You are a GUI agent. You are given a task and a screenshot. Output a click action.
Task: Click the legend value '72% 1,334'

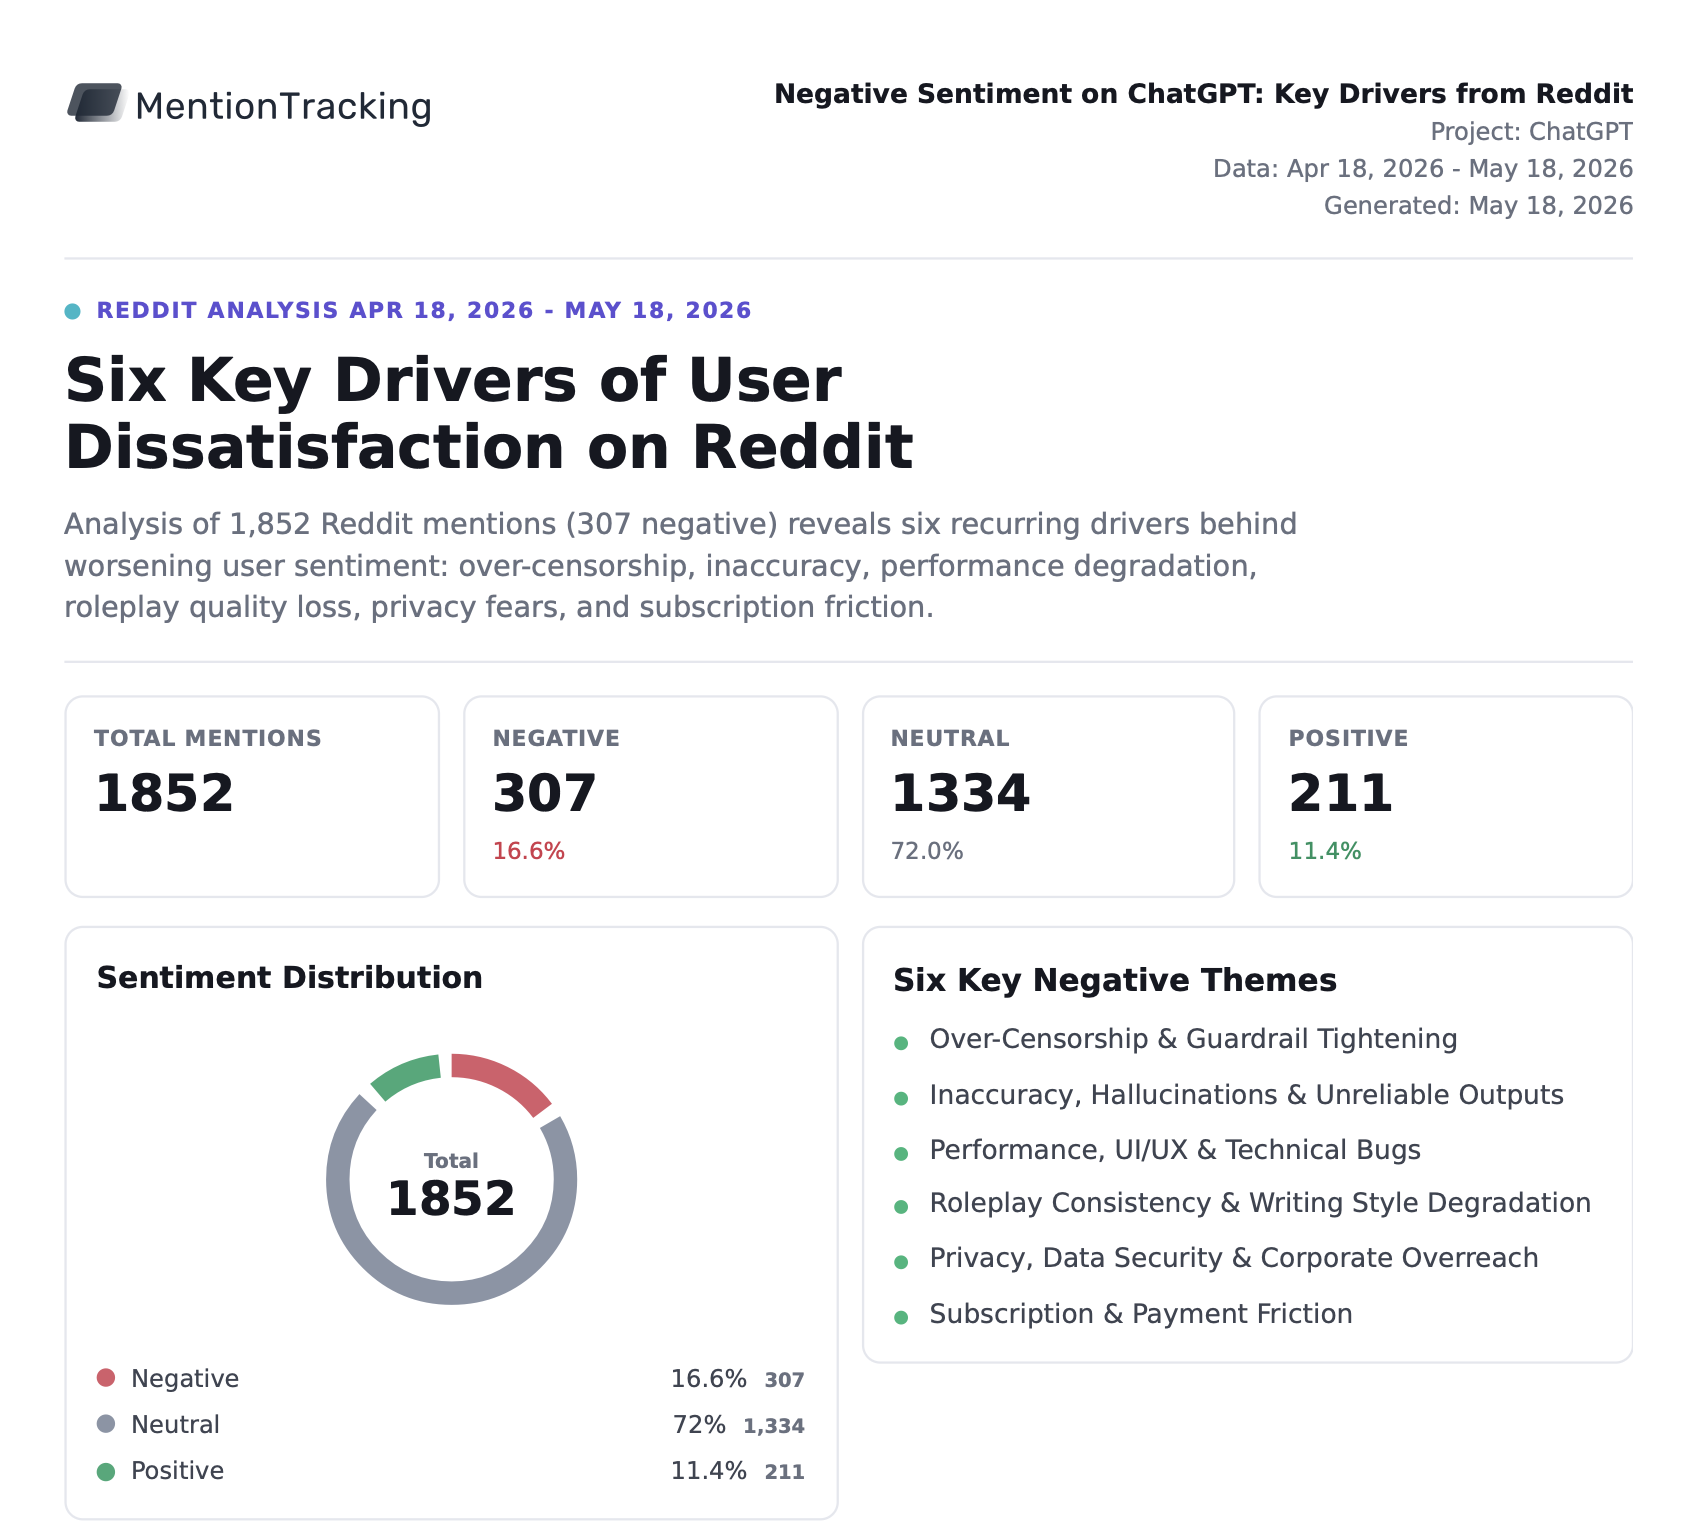(x=738, y=1425)
